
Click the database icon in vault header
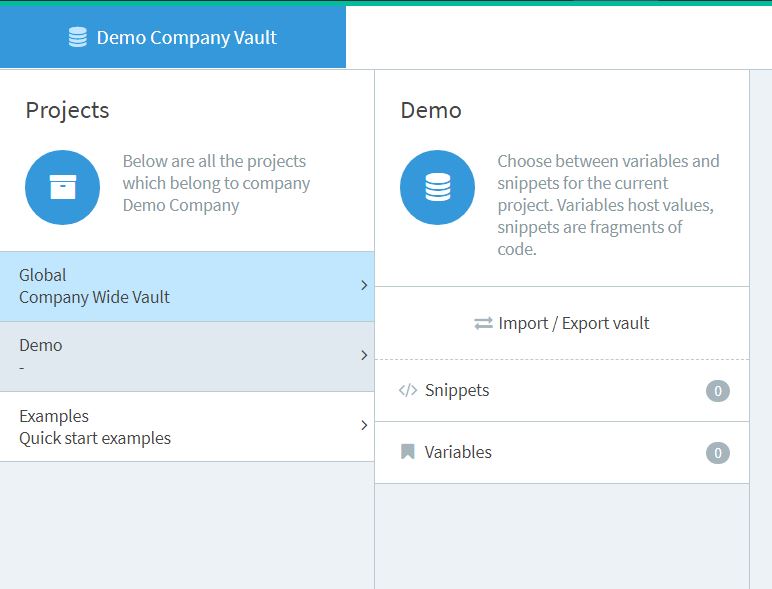(77, 38)
